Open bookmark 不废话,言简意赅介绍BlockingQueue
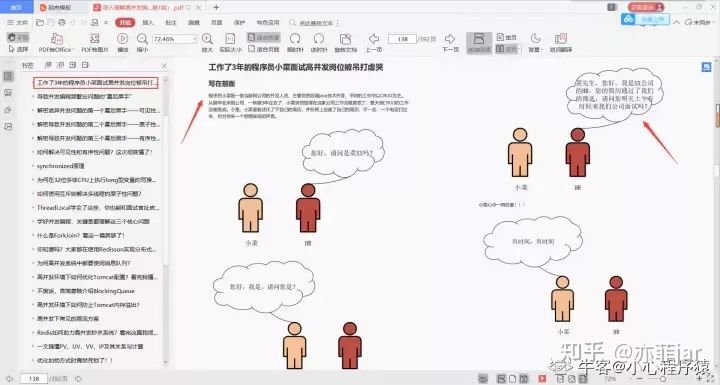Screen dimensions: 720x385 [x=86, y=291]
